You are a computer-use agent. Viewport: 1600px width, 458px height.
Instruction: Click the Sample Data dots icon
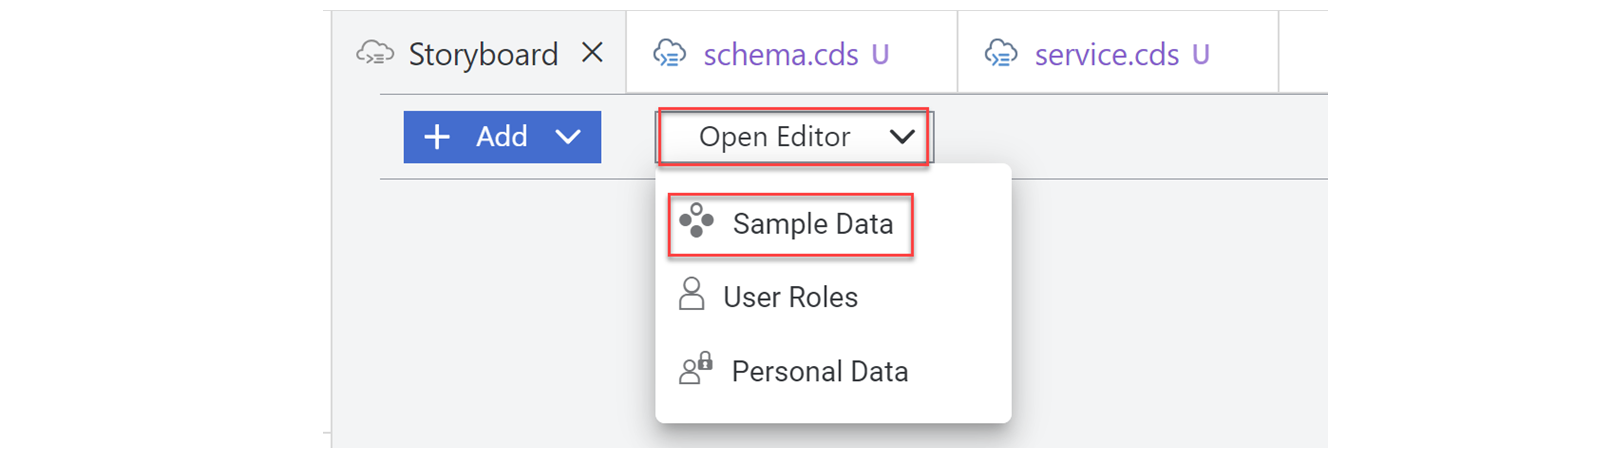click(697, 221)
